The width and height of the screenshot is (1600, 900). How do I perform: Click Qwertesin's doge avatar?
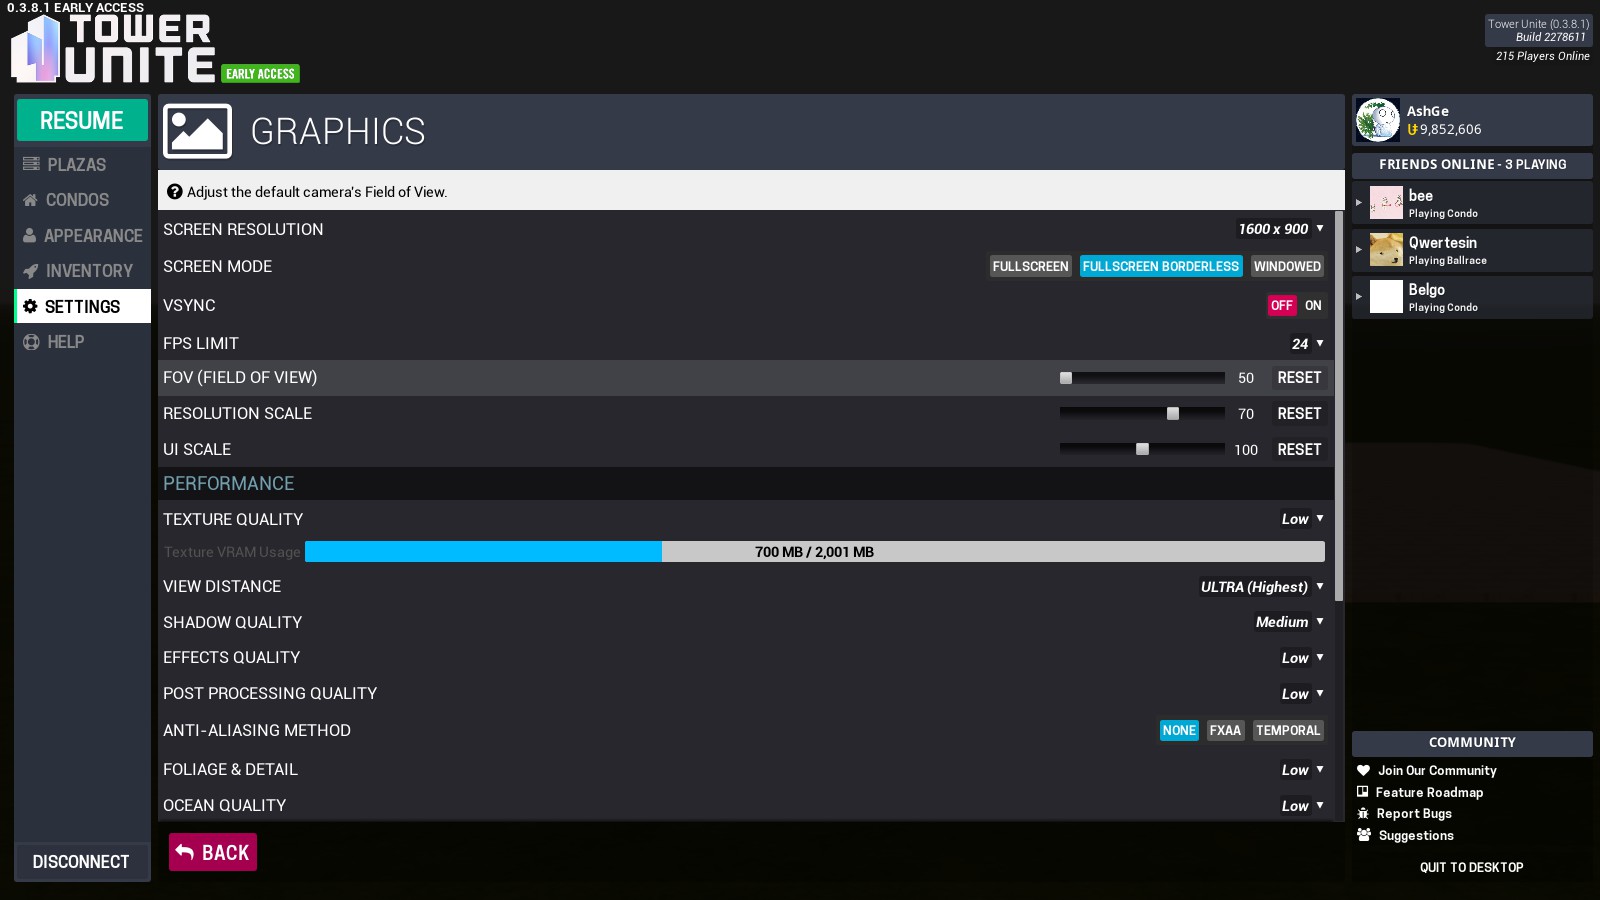coord(1386,250)
